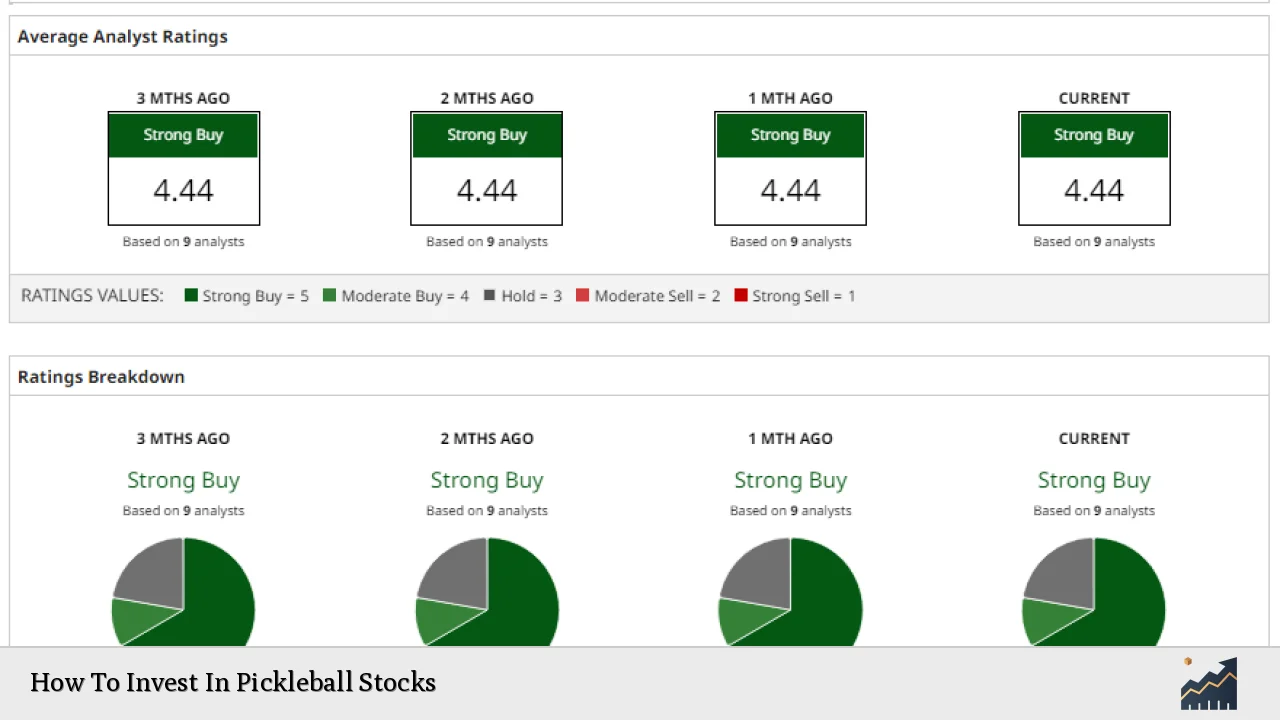Click the Strong Sell = 1 legend text
1280x720 pixels.
coord(804,296)
